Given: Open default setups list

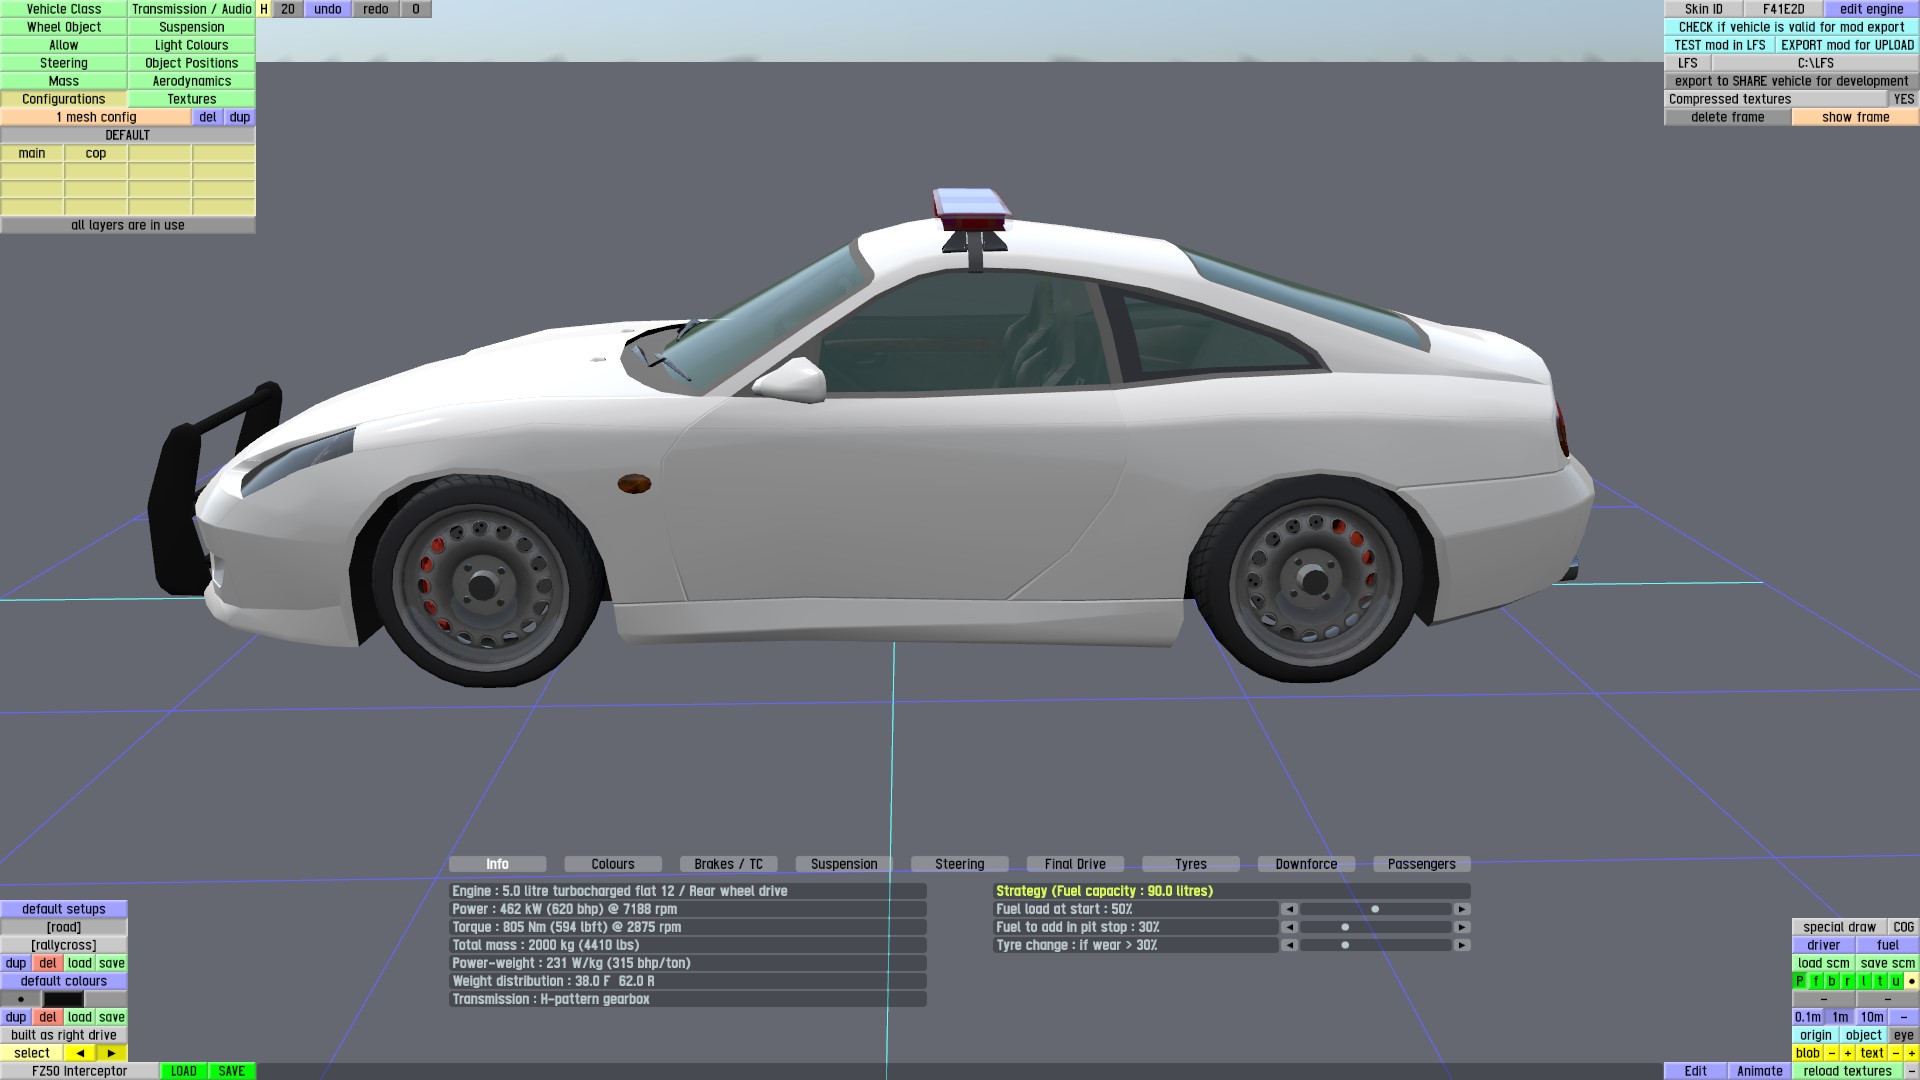Looking at the screenshot, I should pyautogui.click(x=64, y=909).
